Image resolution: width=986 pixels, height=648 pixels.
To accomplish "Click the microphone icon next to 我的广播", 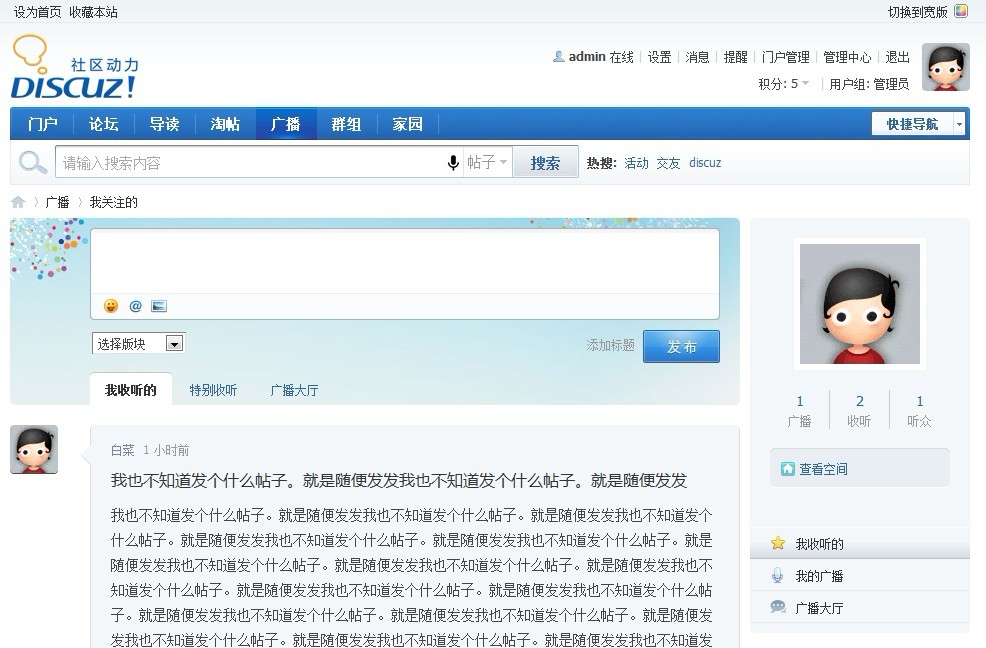I will tap(778, 575).
